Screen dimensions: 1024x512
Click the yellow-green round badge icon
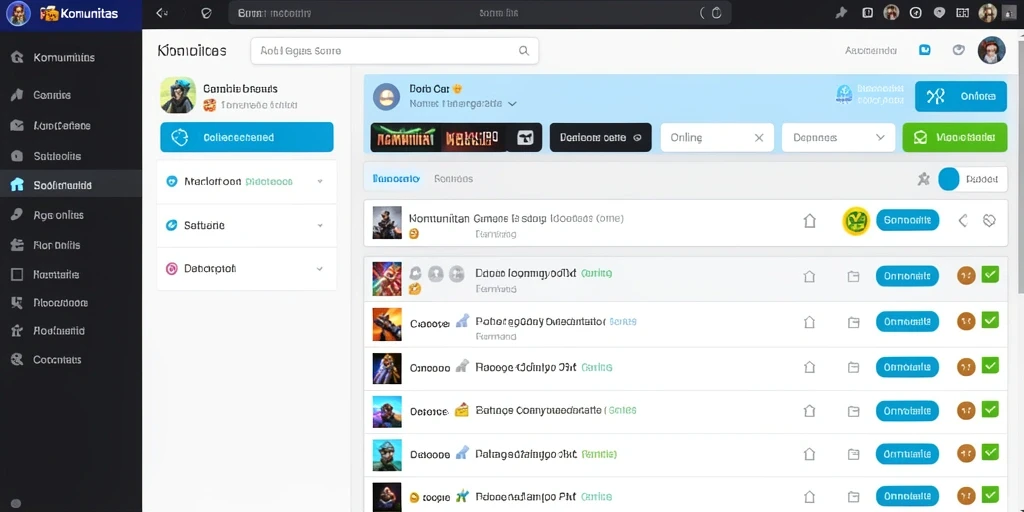[856, 221]
